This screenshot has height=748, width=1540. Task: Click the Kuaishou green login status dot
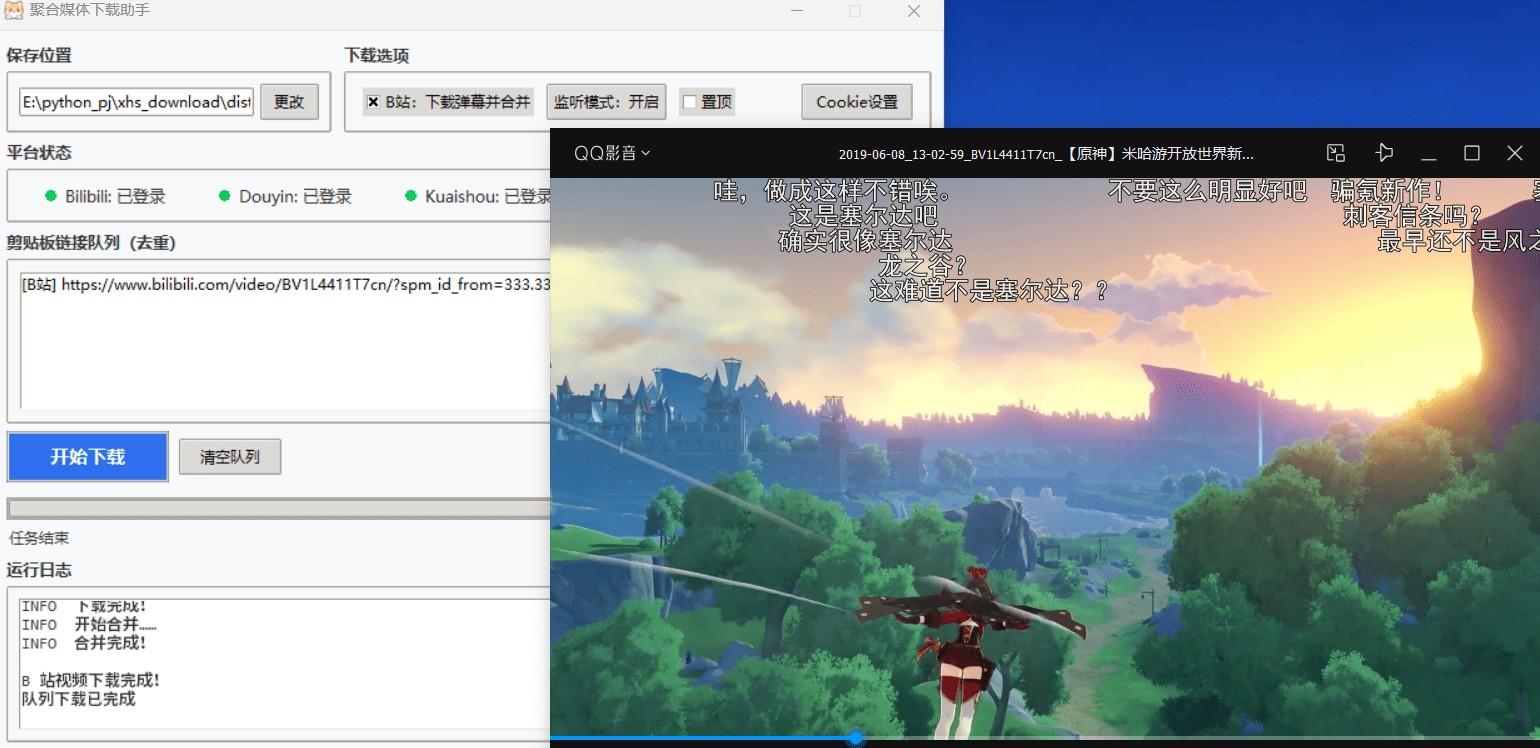(x=410, y=196)
